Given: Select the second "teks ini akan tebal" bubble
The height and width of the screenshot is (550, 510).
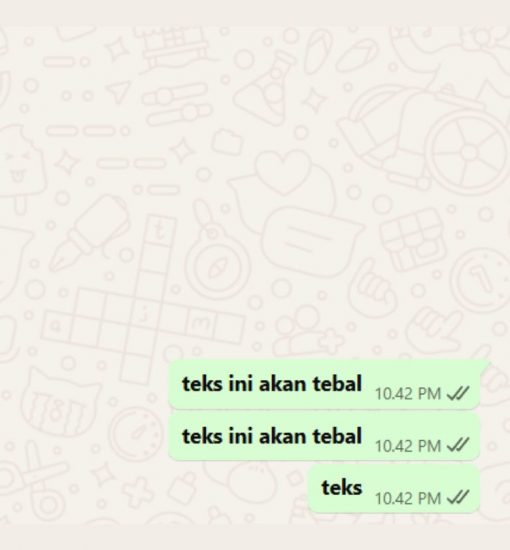Looking at the screenshot, I should [324, 437].
